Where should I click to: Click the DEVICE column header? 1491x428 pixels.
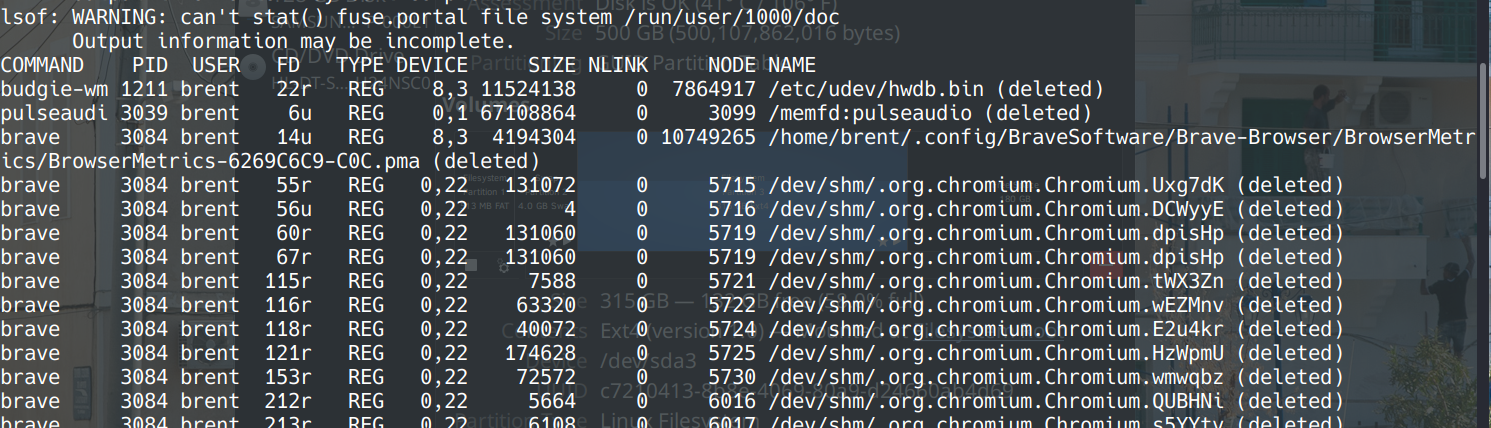432,65
